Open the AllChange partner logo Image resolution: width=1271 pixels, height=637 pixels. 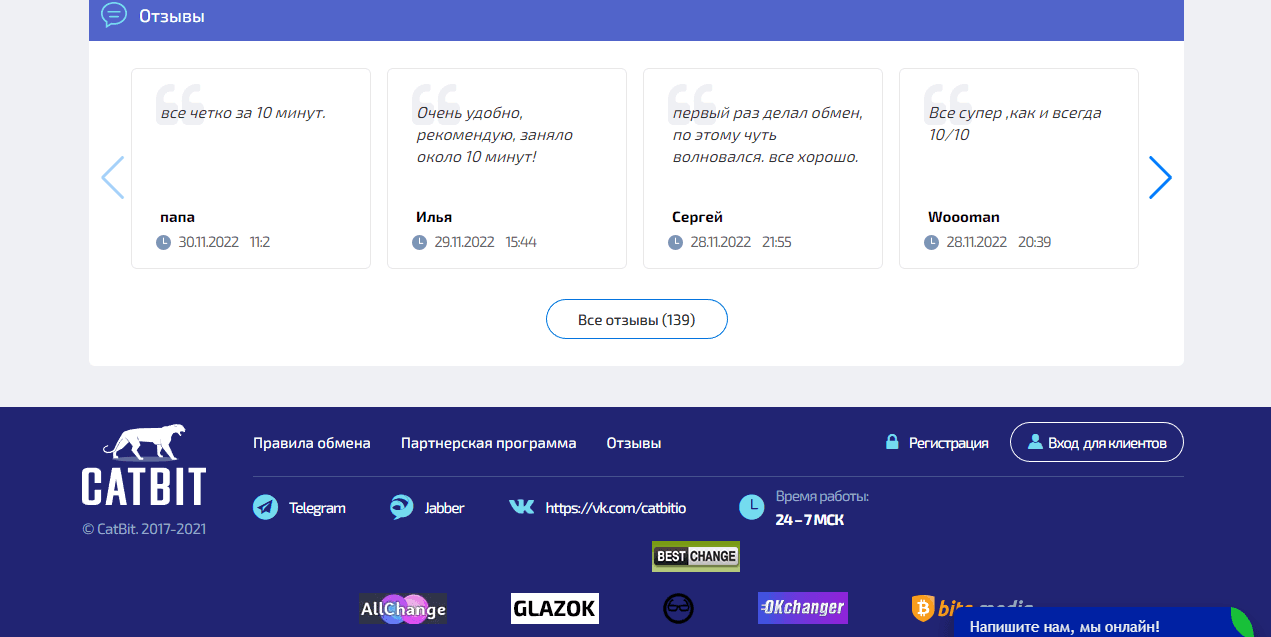(402, 608)
